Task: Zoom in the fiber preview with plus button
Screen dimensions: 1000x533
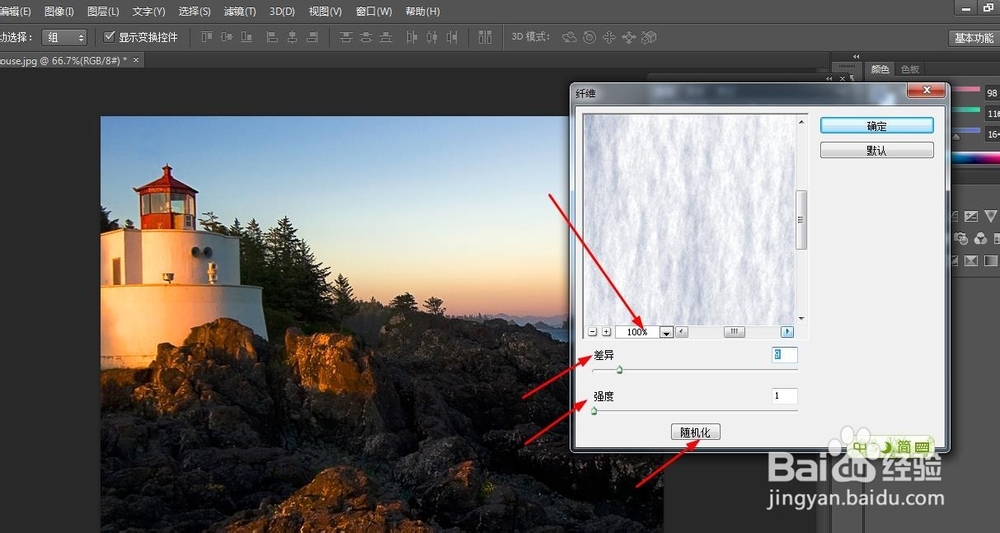Action: click(607, 332)
